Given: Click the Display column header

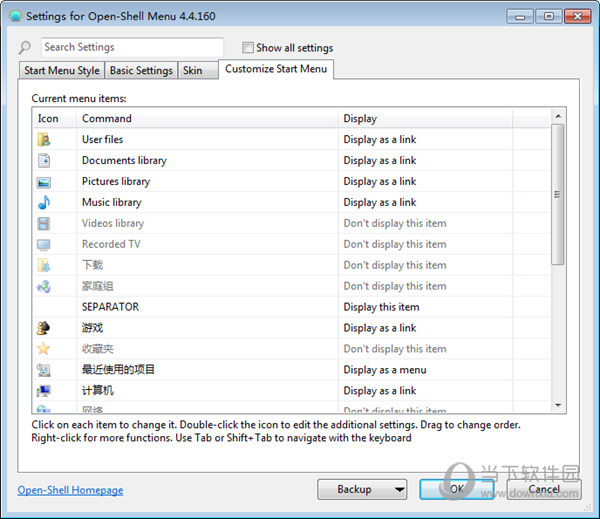Looking at the screenshot, I should [425, 118].
